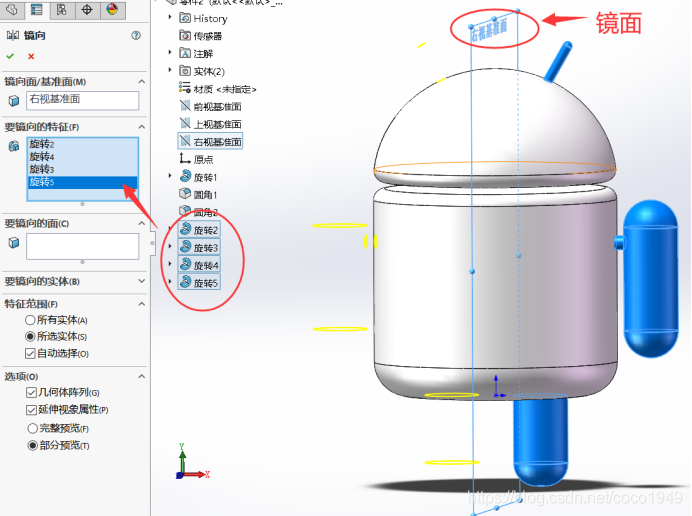This screenshot has height=516, width=692.
Task: Collapse the 镜向面/基准面 section
Action: [x=142, y=82]
